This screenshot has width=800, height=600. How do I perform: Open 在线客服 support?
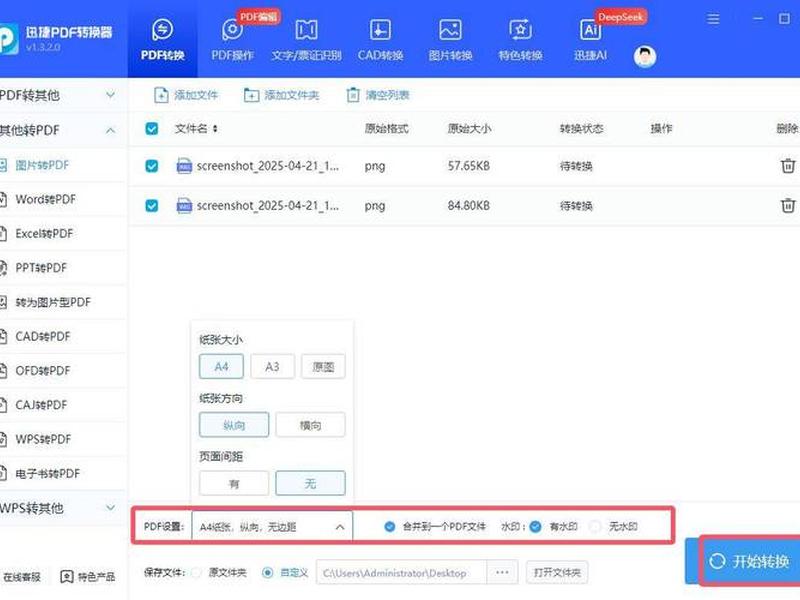coord(21,577)
